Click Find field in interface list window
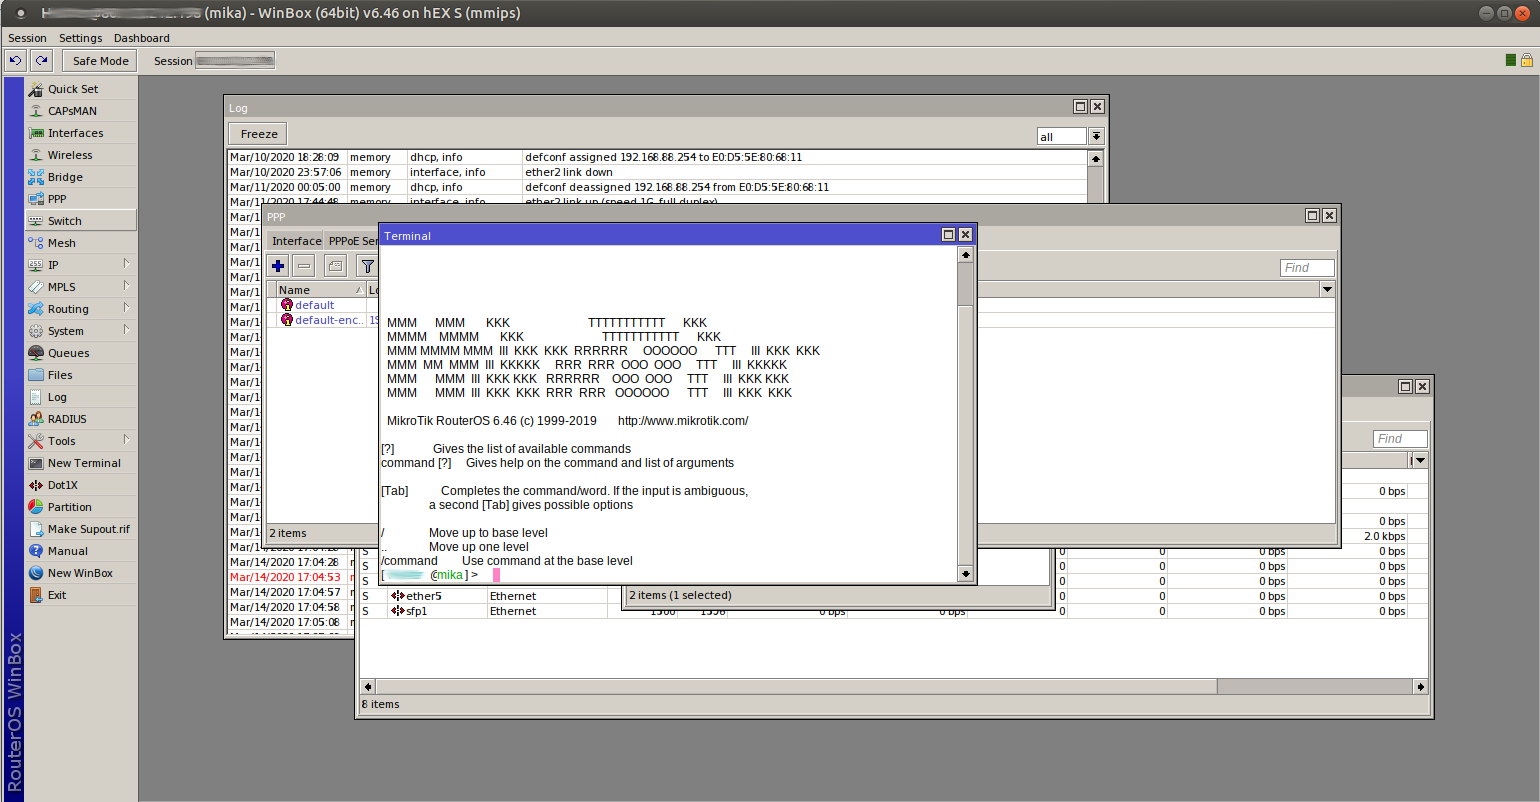 [1400, 439]
